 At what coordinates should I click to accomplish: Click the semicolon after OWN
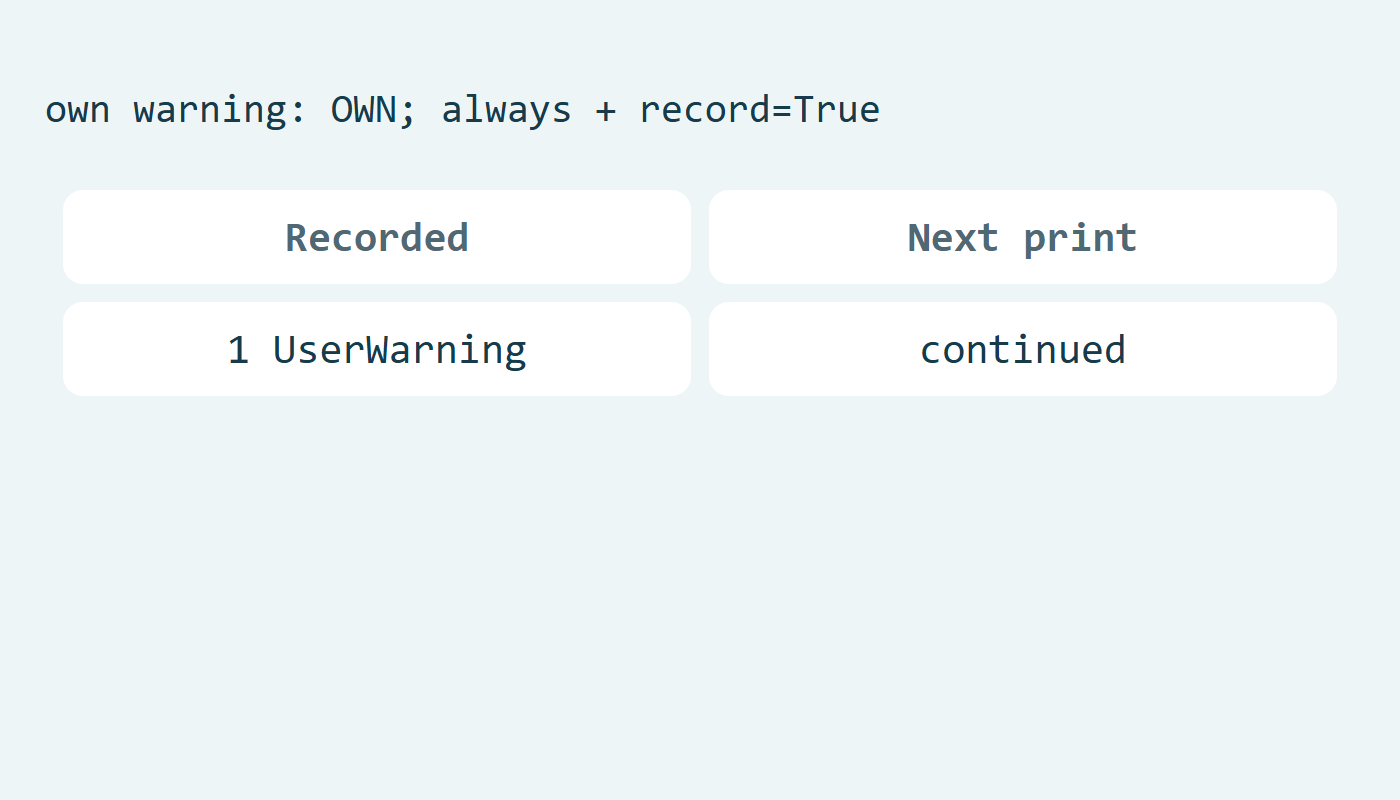coord(407,112)
